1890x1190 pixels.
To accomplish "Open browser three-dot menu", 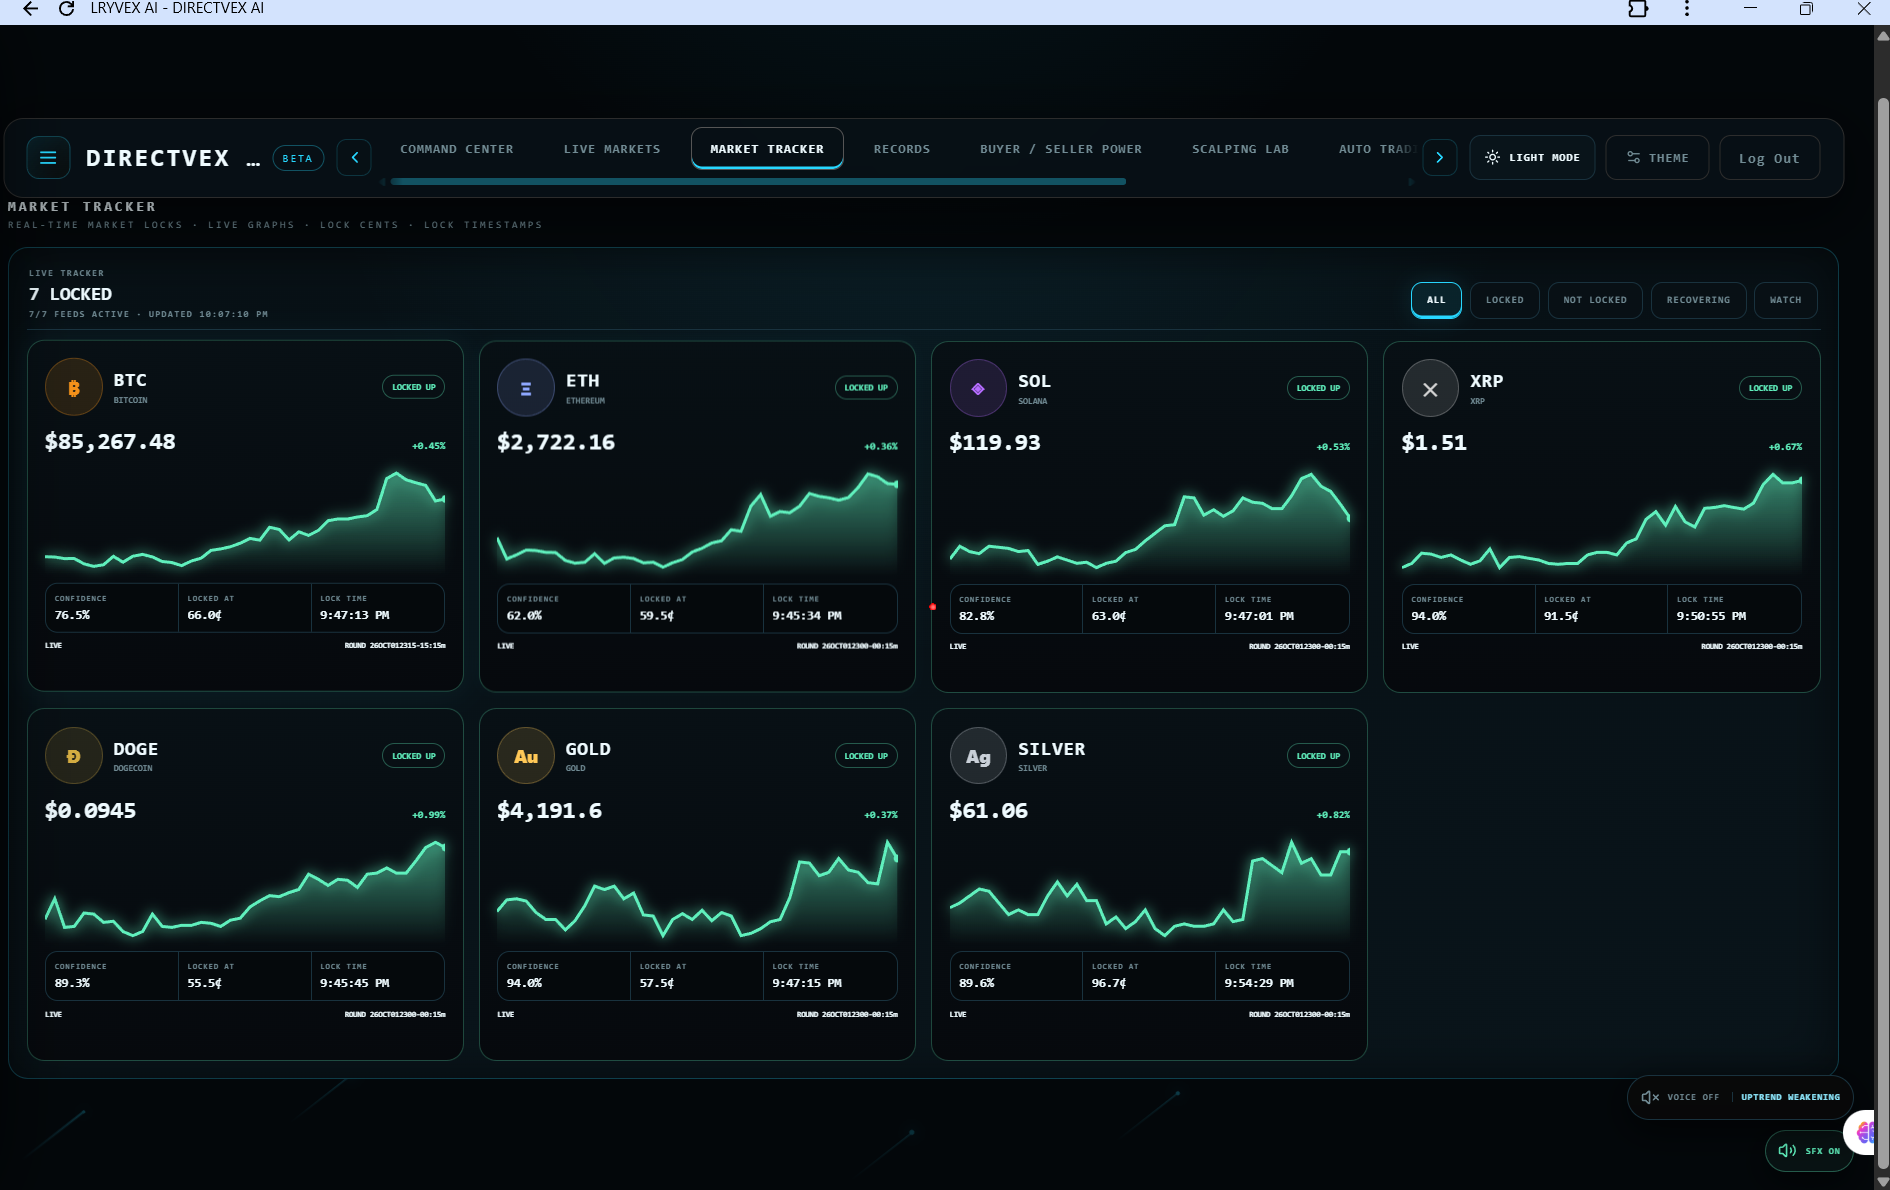I will click(x=1687, y=9).
